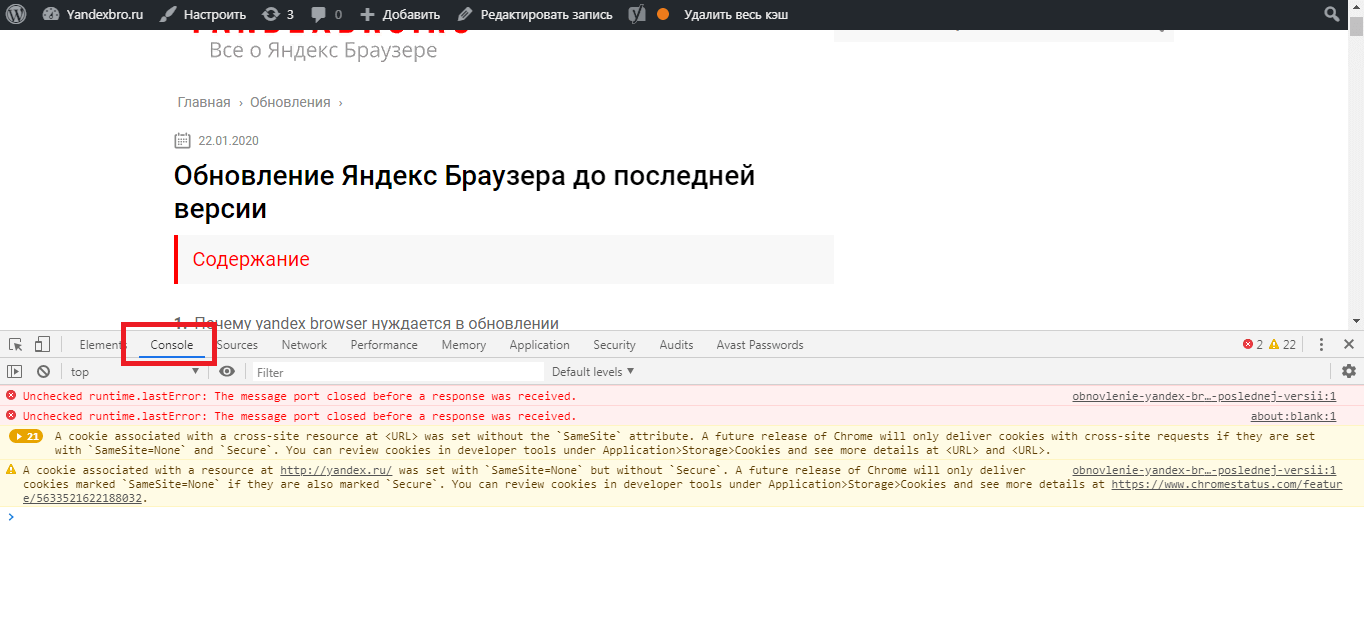Open the Добавить new content menu

tap(400, 14)
